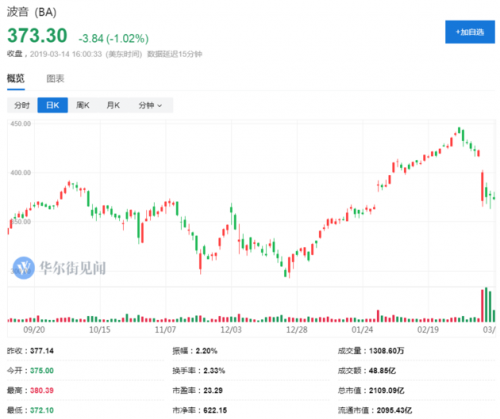This screenshot has width=500, height=419.
Task: Select the 日K daily candlestick view
Action: 53,105
